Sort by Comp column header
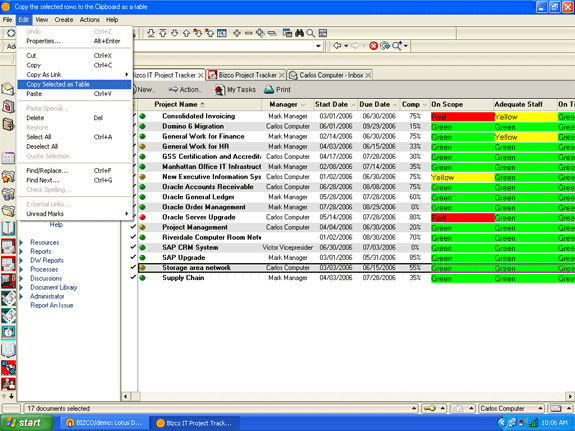 [415, 105]
